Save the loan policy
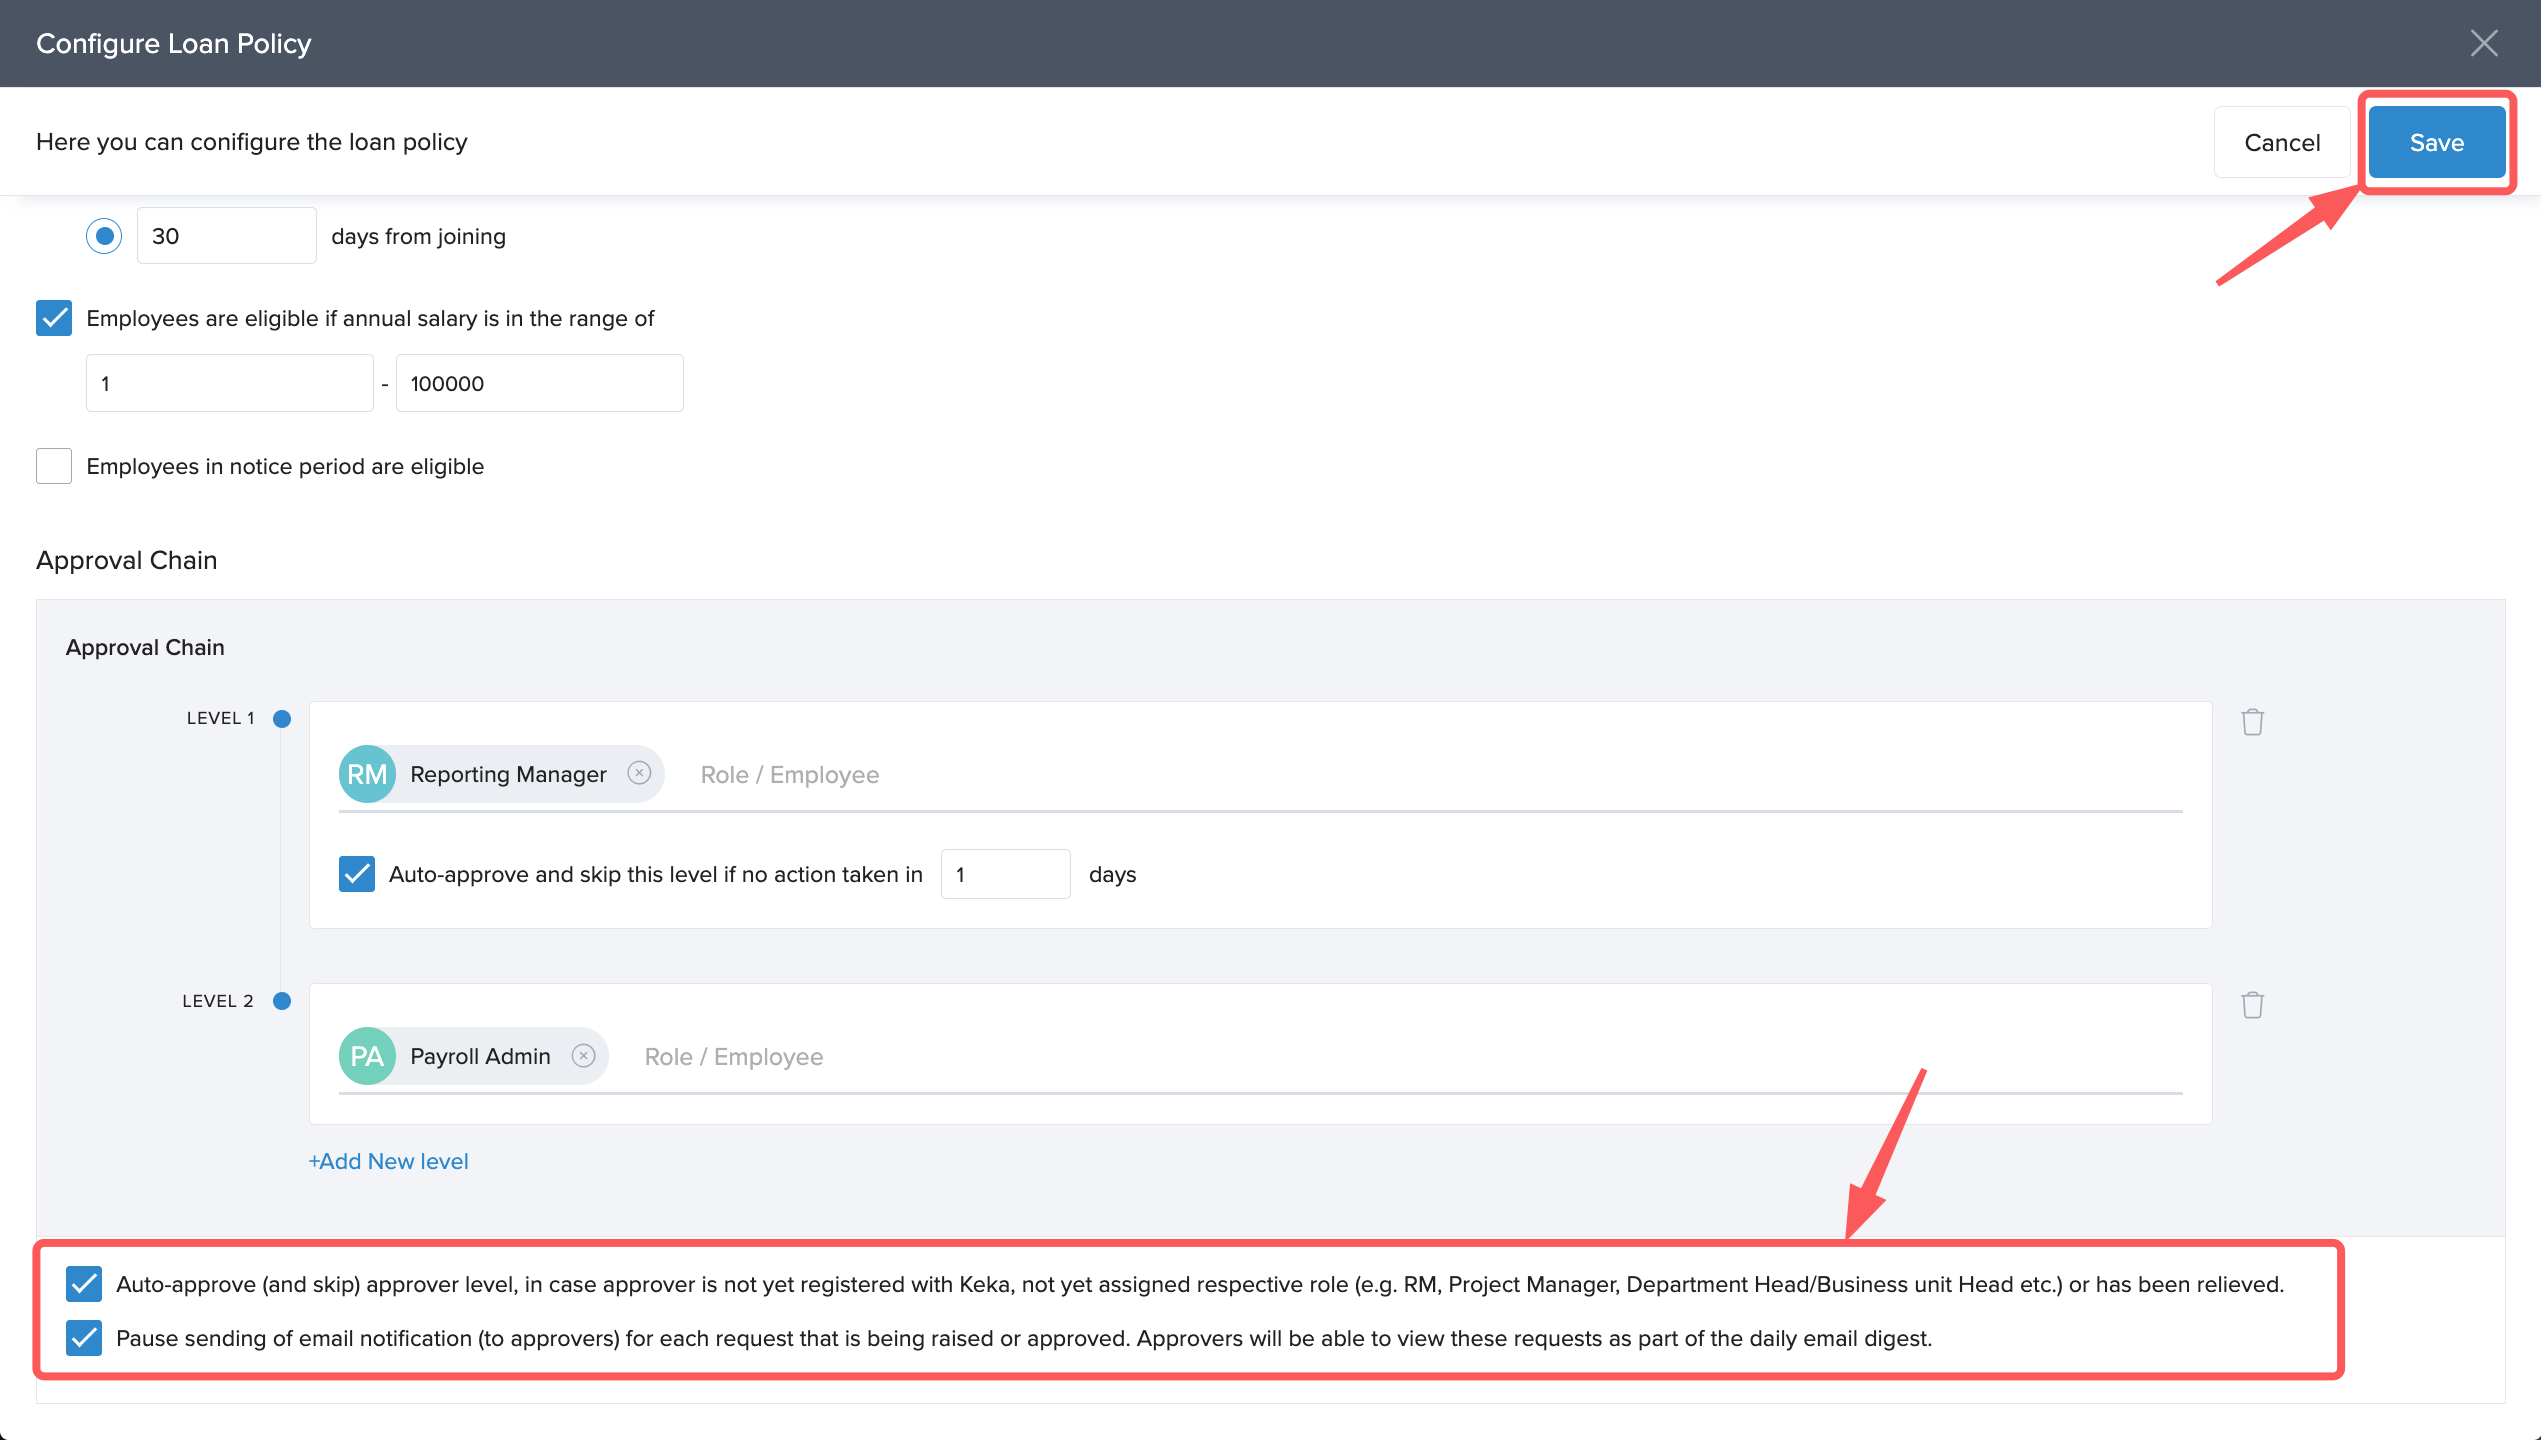 click(x=2436, y=142)
